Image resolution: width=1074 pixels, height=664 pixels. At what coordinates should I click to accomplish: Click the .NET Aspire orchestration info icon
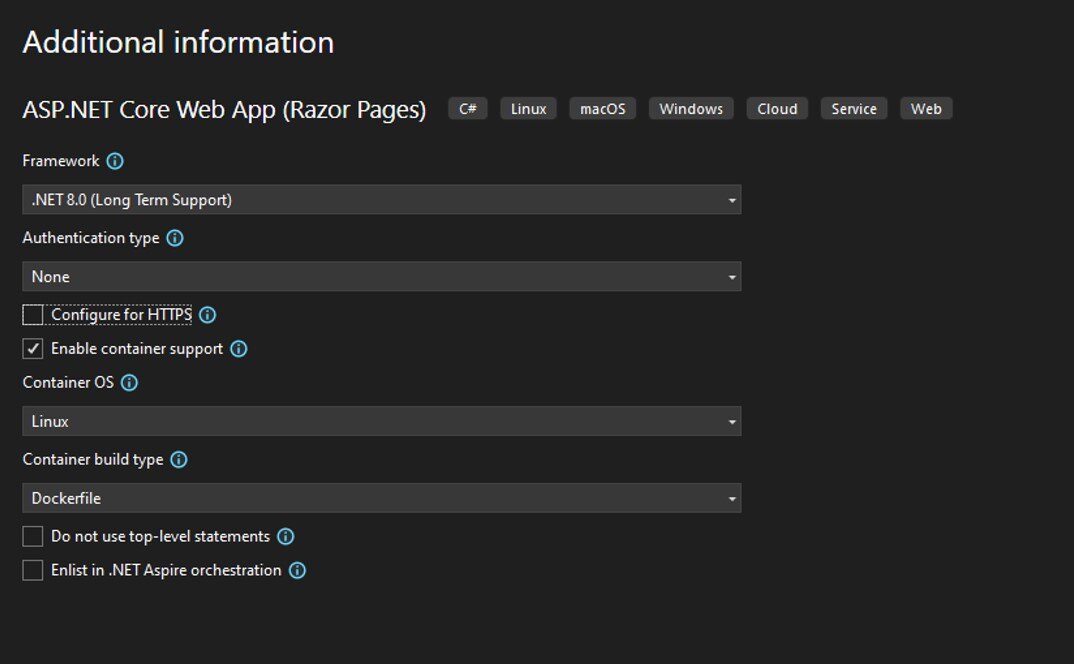tap(297, 570)
